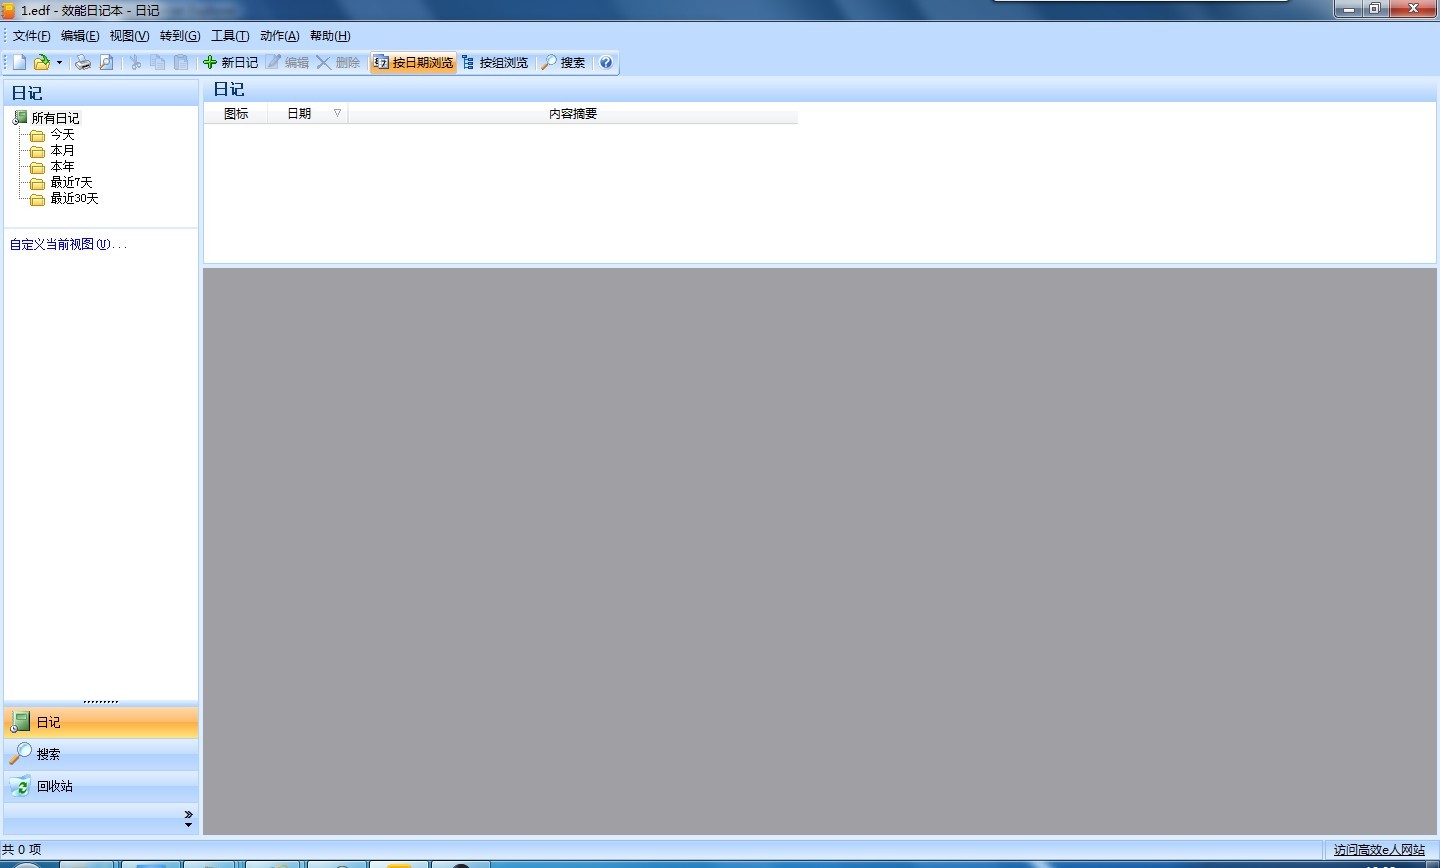Click the printer icon

pyautogui.click(x=83, y=62)
